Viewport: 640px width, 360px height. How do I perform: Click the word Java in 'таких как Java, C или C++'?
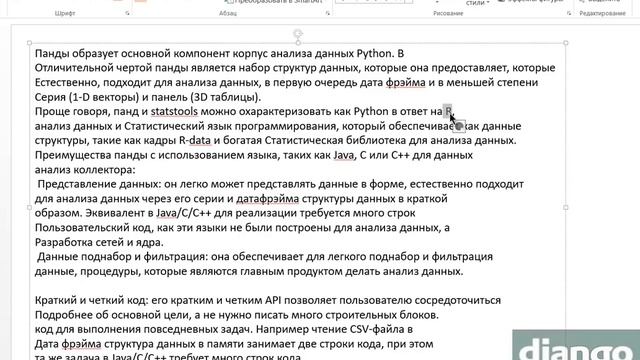pyautogui.click(x=343, y=155)
